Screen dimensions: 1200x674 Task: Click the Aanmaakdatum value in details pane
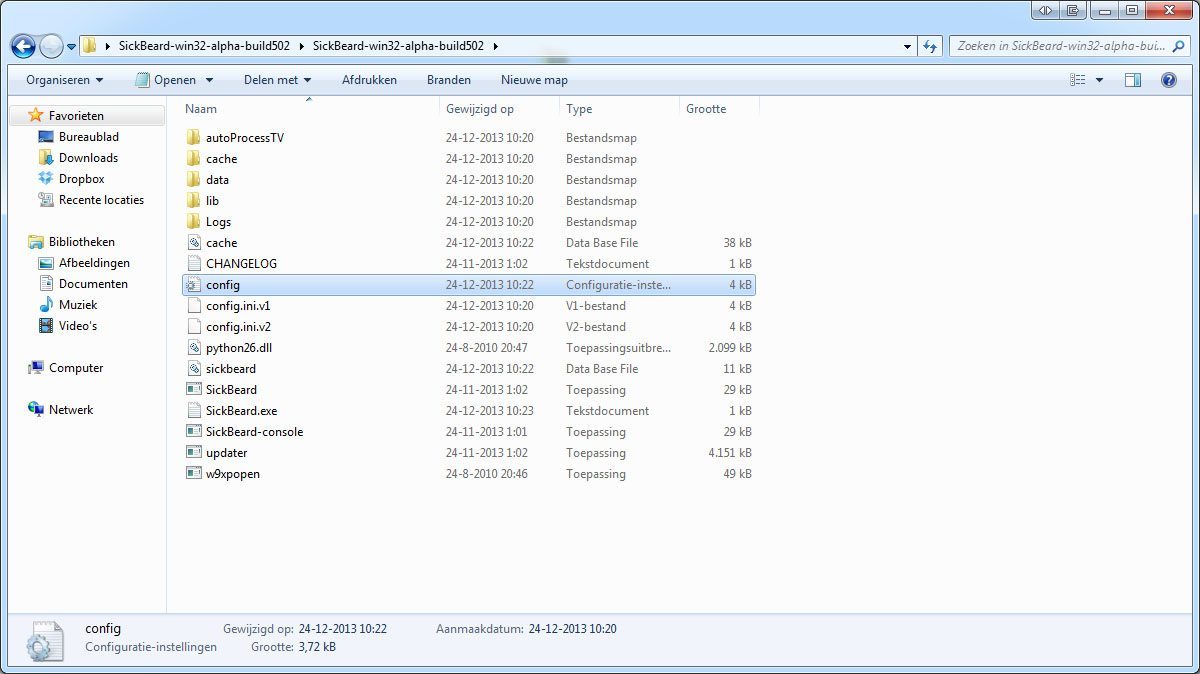[x=573, y=629]
